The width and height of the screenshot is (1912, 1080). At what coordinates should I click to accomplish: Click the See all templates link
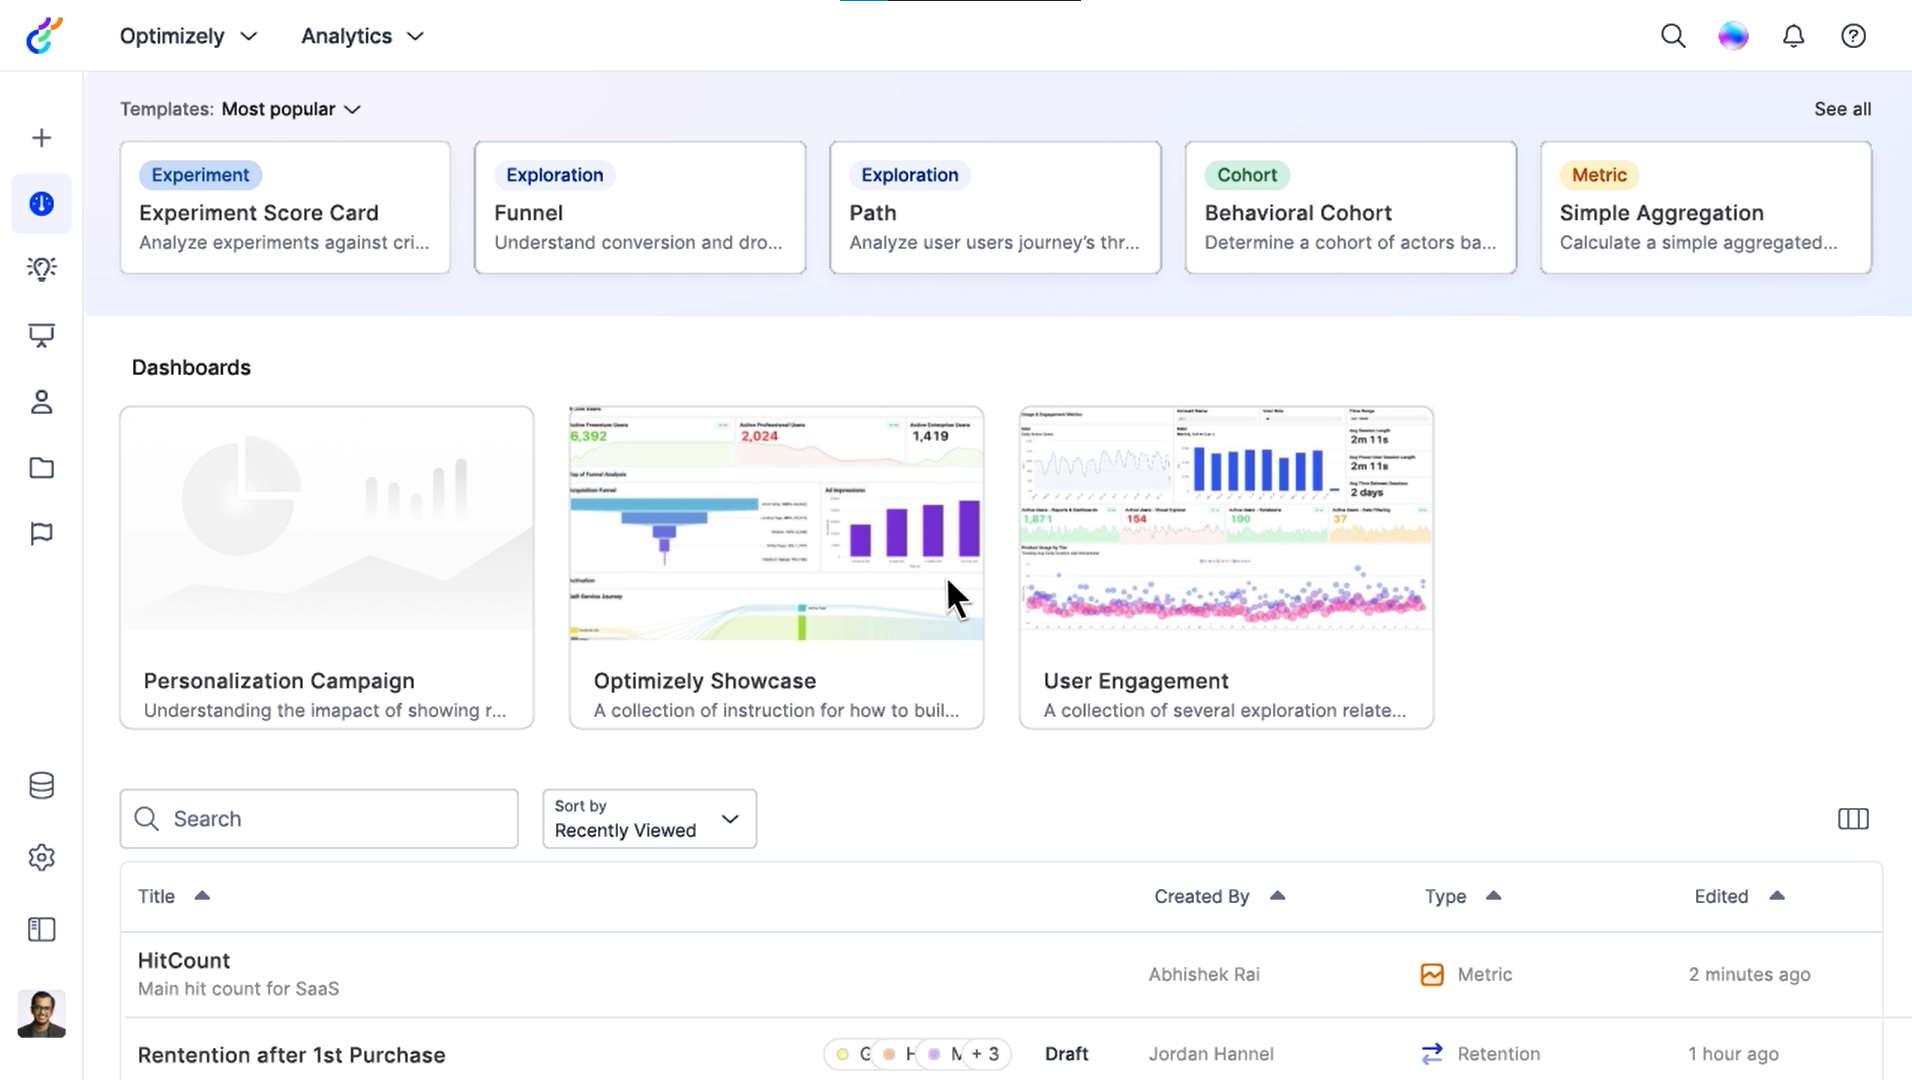(1843, 109)
